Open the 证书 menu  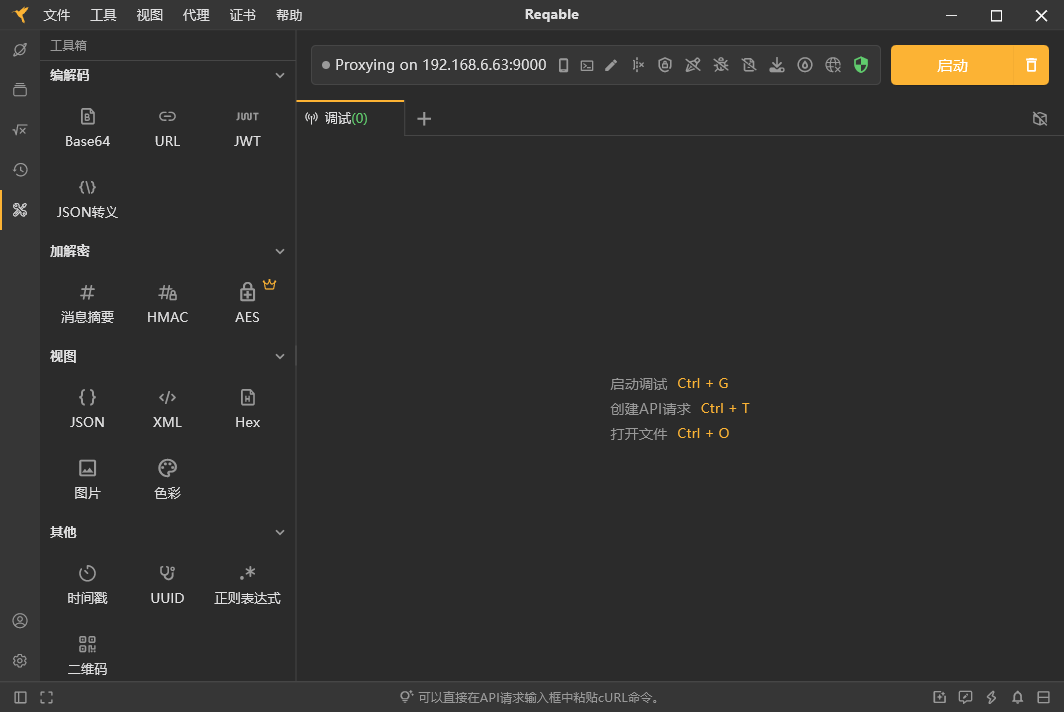242,15
